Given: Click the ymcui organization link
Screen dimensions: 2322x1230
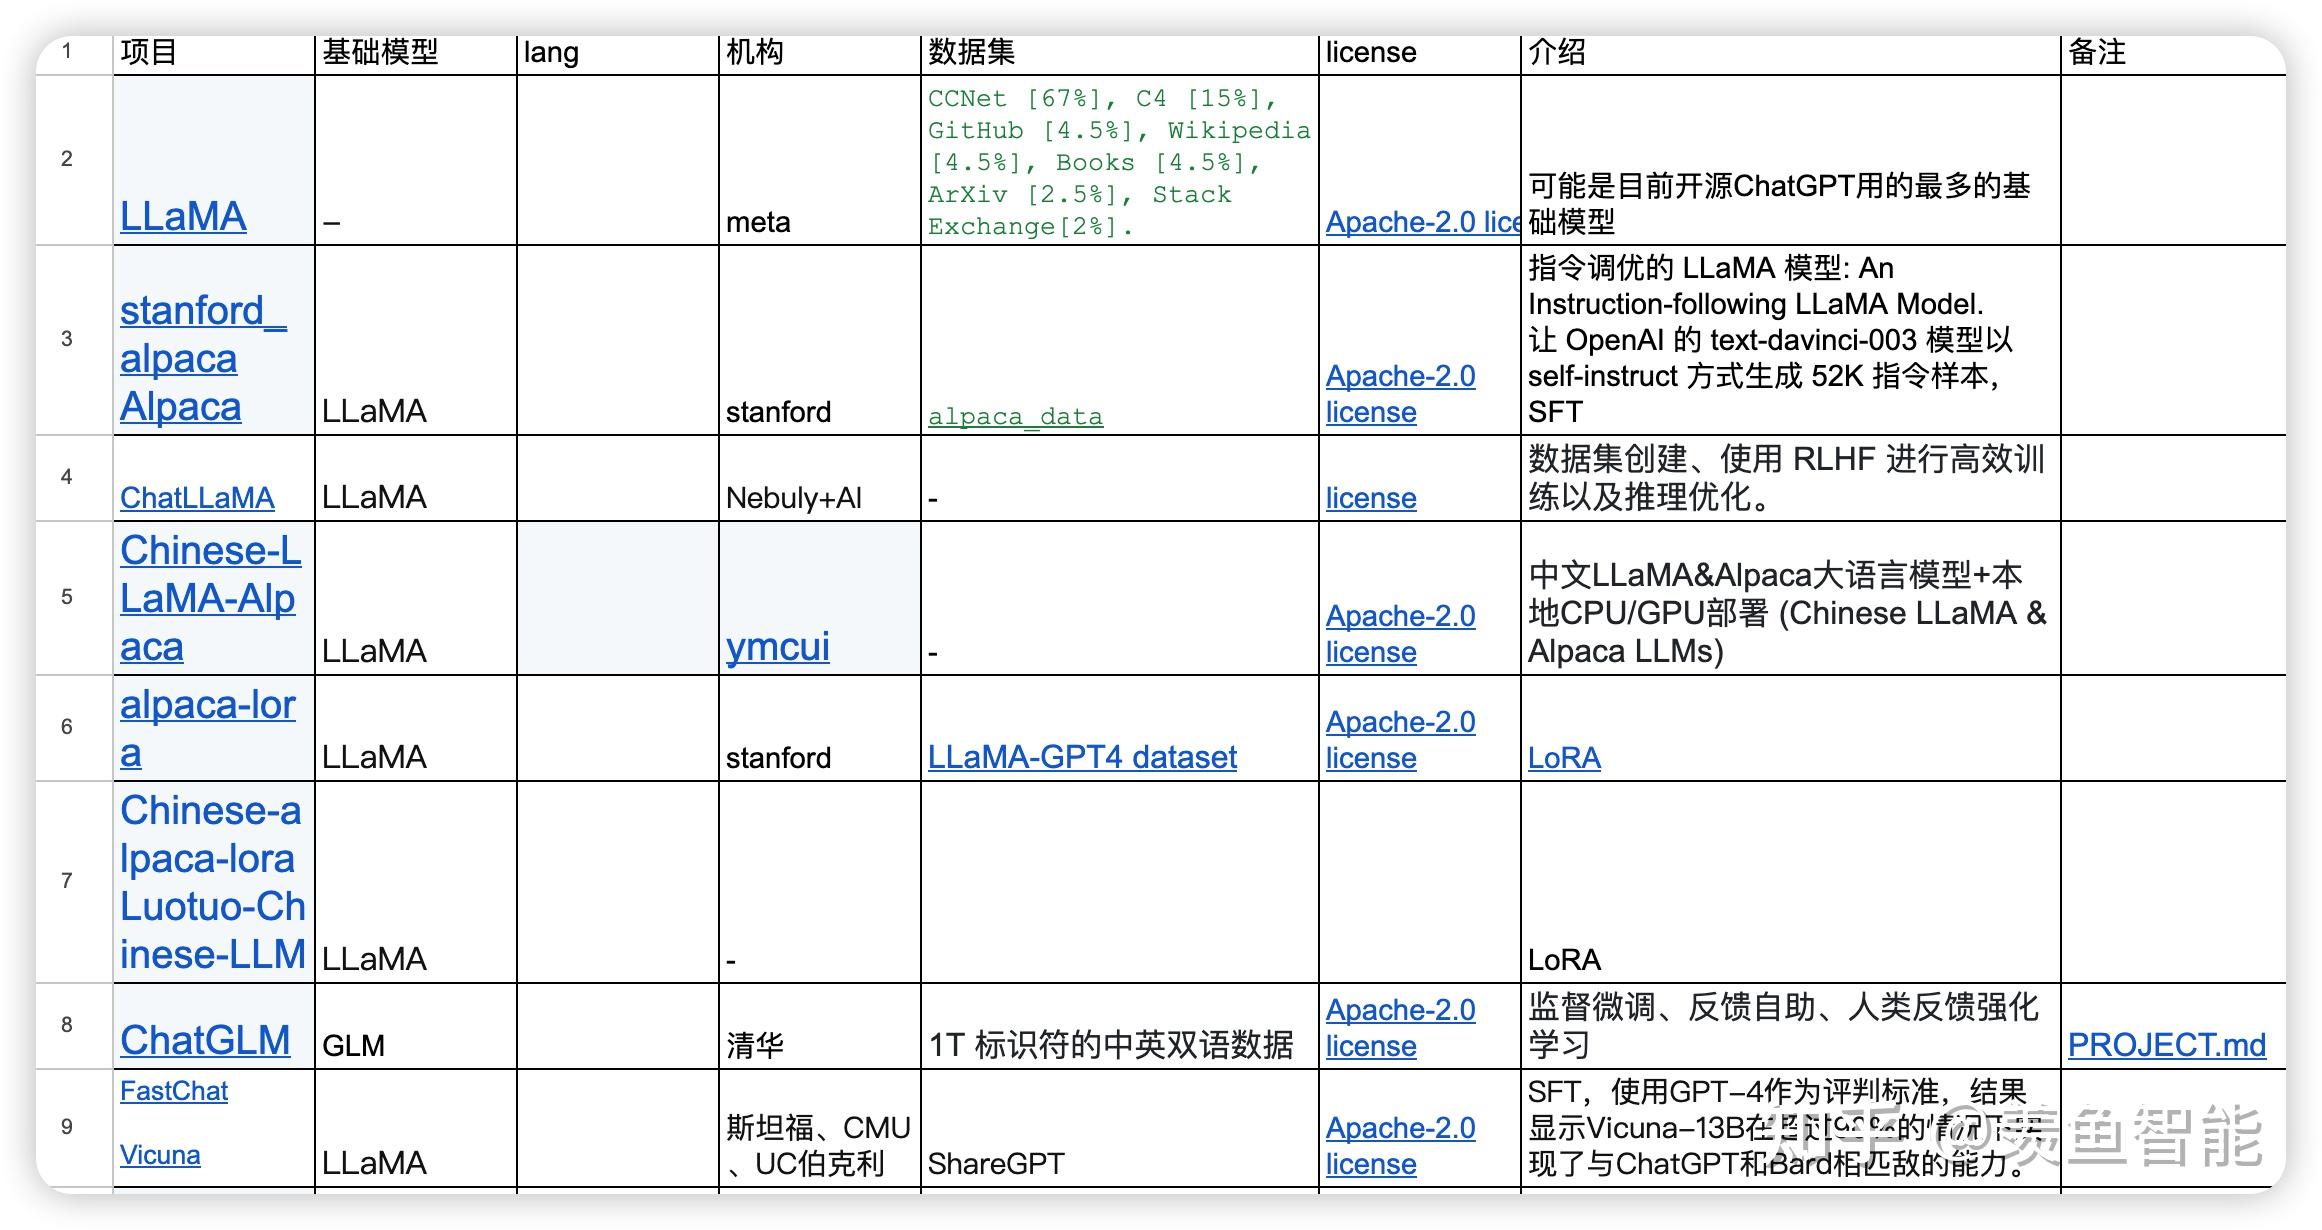Looking at the screenshot, I should (777, 647).
